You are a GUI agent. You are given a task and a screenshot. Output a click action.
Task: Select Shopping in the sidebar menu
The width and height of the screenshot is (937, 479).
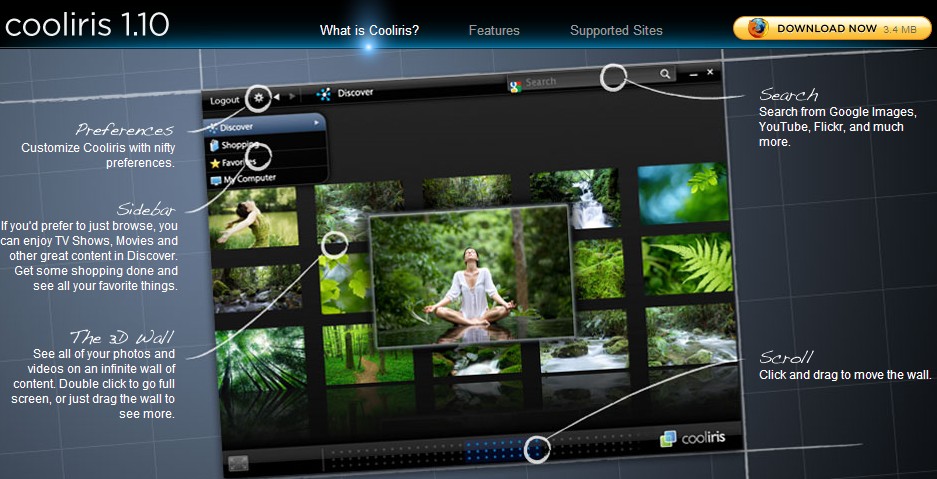[x=267, y=145]
